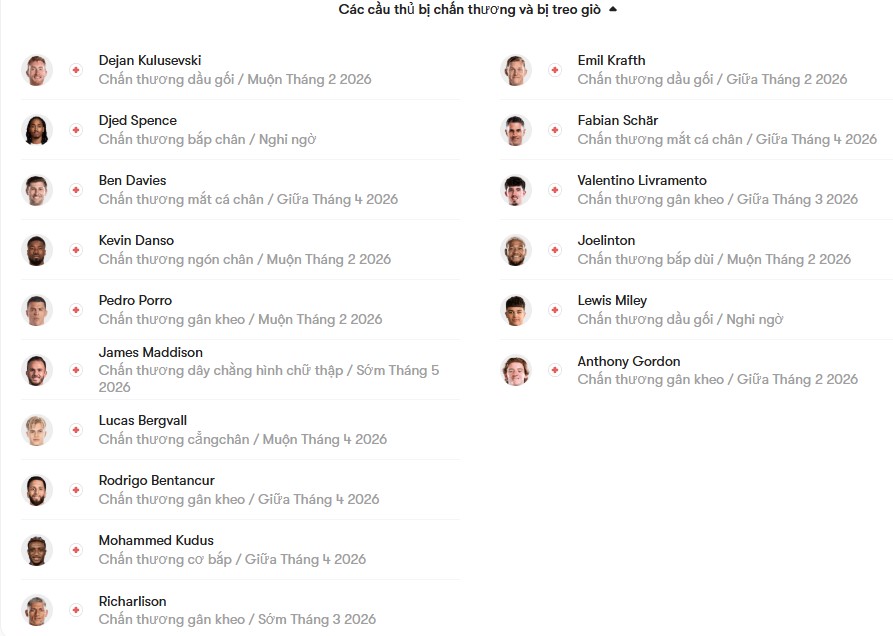Click the injury icon beside James Maddison

coord(76,370)
